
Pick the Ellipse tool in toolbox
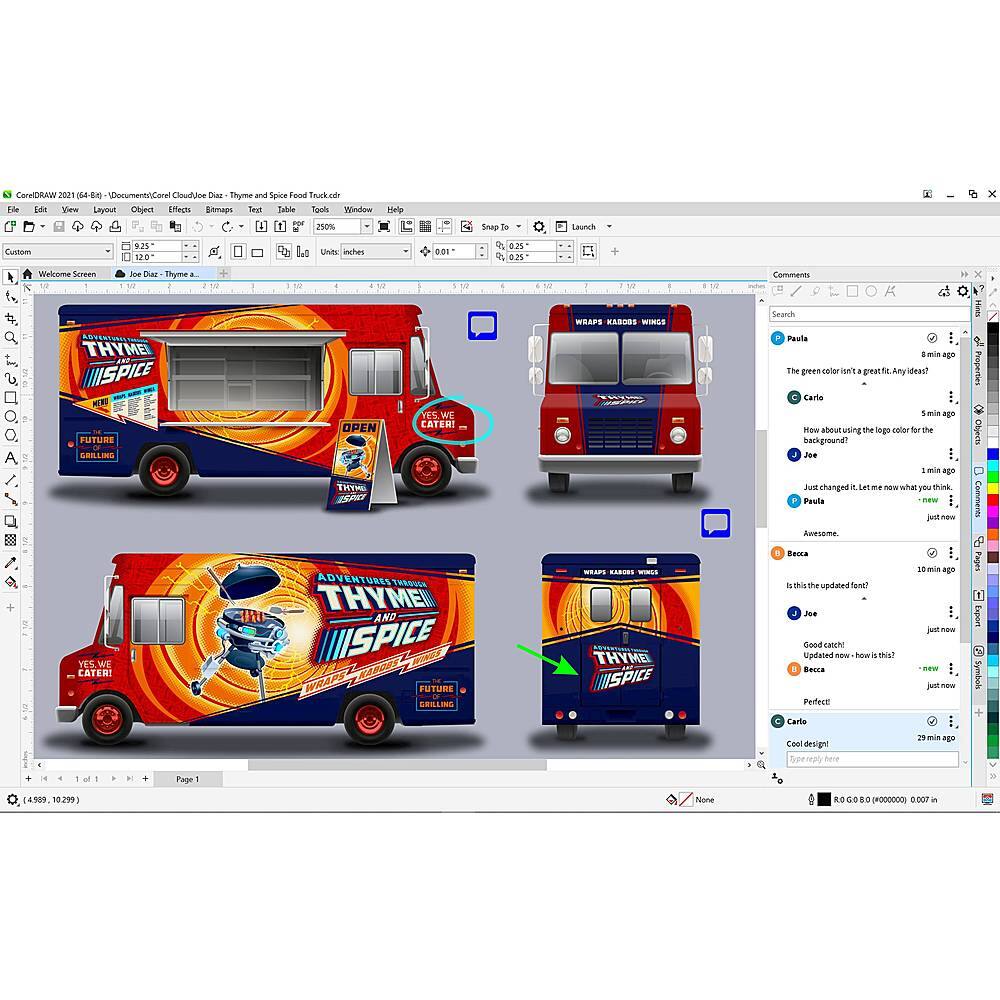[11, 416]
